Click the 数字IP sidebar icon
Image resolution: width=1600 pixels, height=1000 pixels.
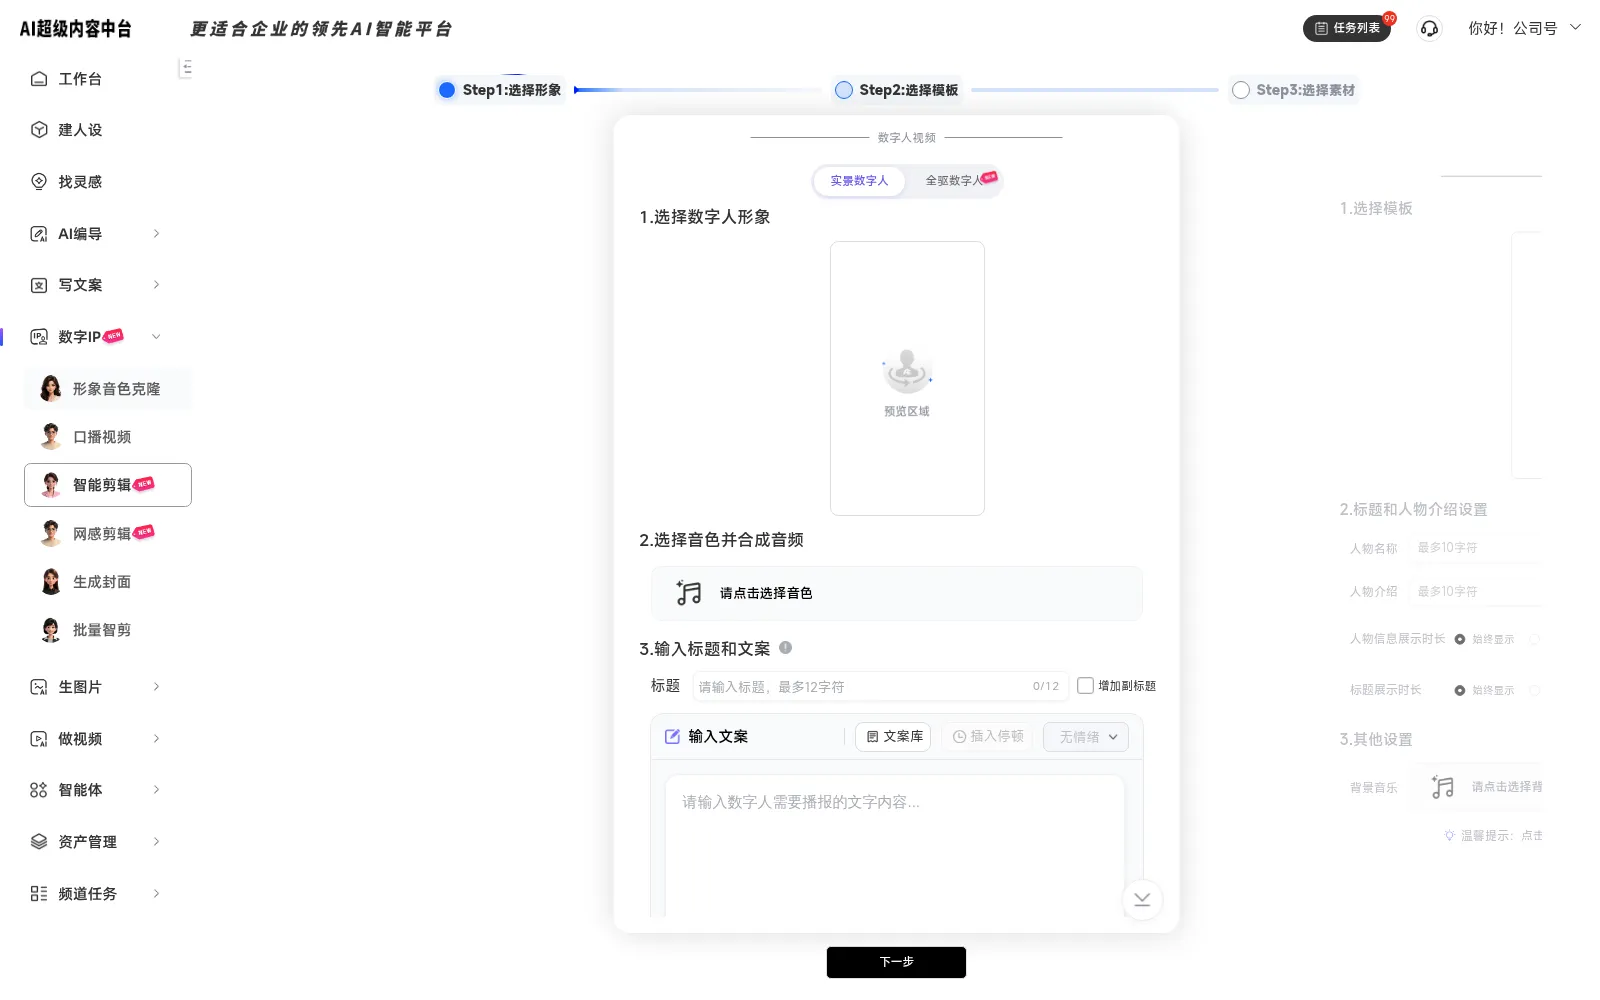click(39, 337)
